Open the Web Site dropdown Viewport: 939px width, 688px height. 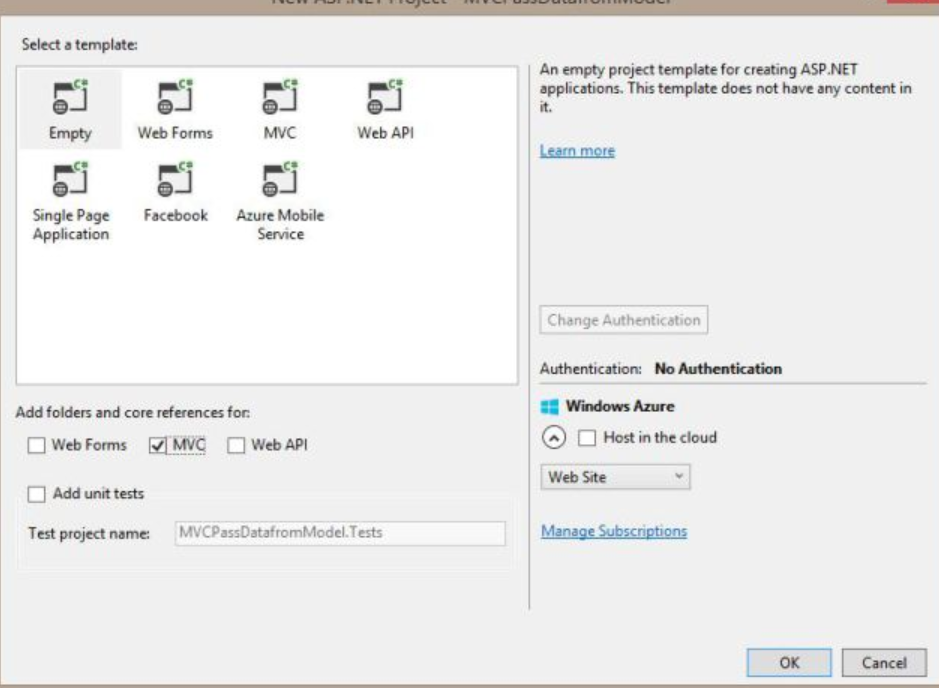pos(615,477)
